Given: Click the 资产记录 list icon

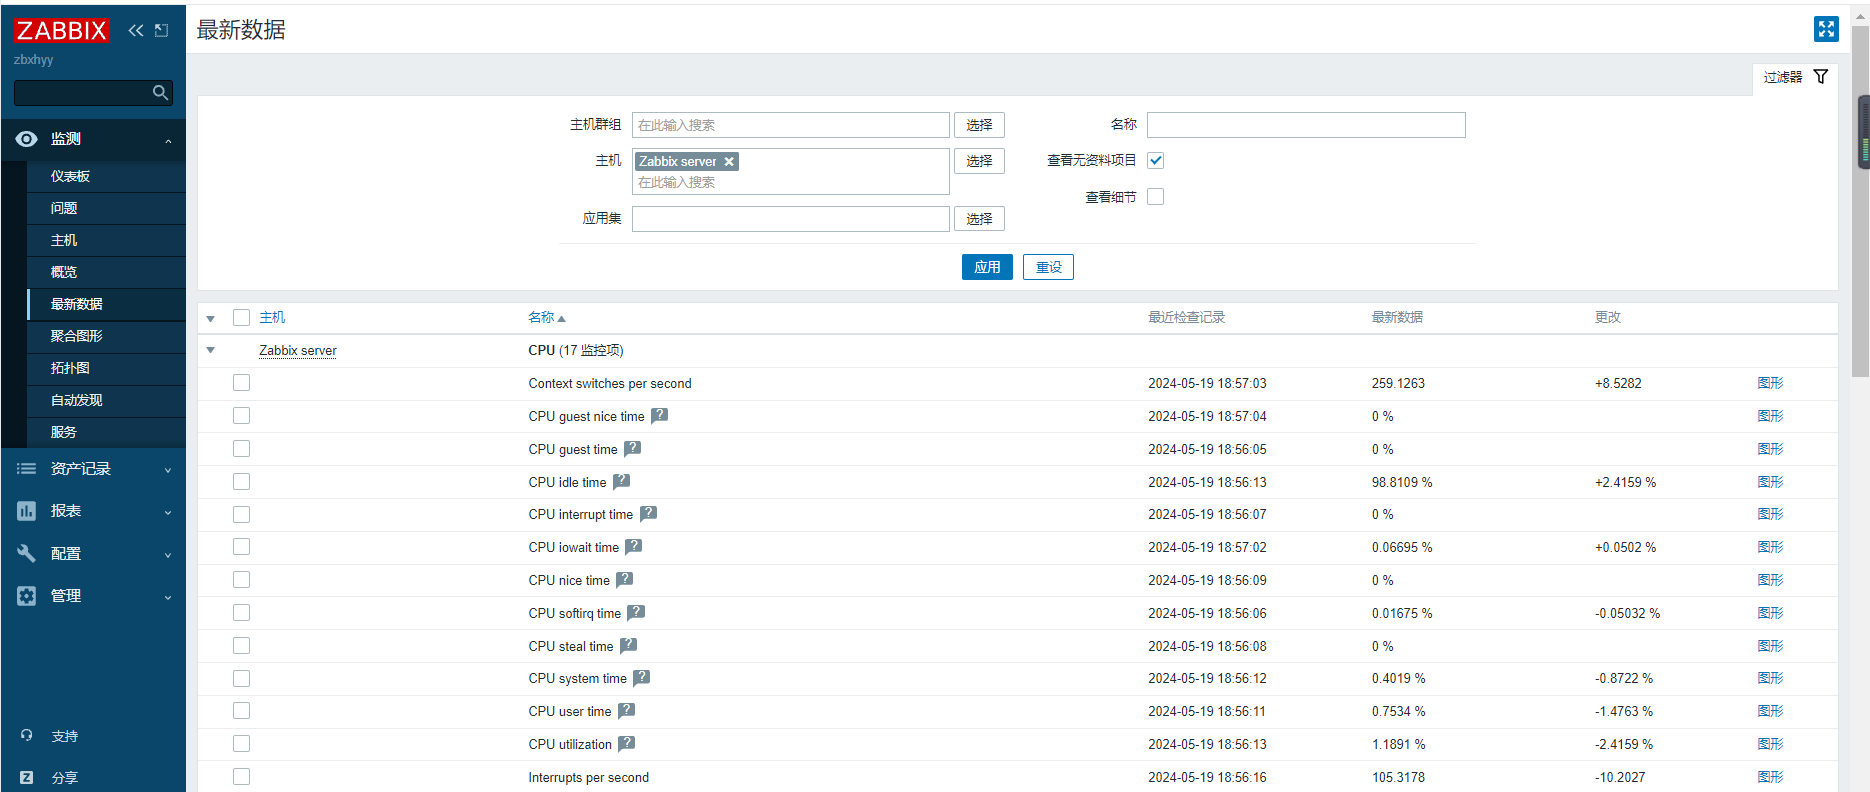Looking at the screenshot, I should (27, 468).
